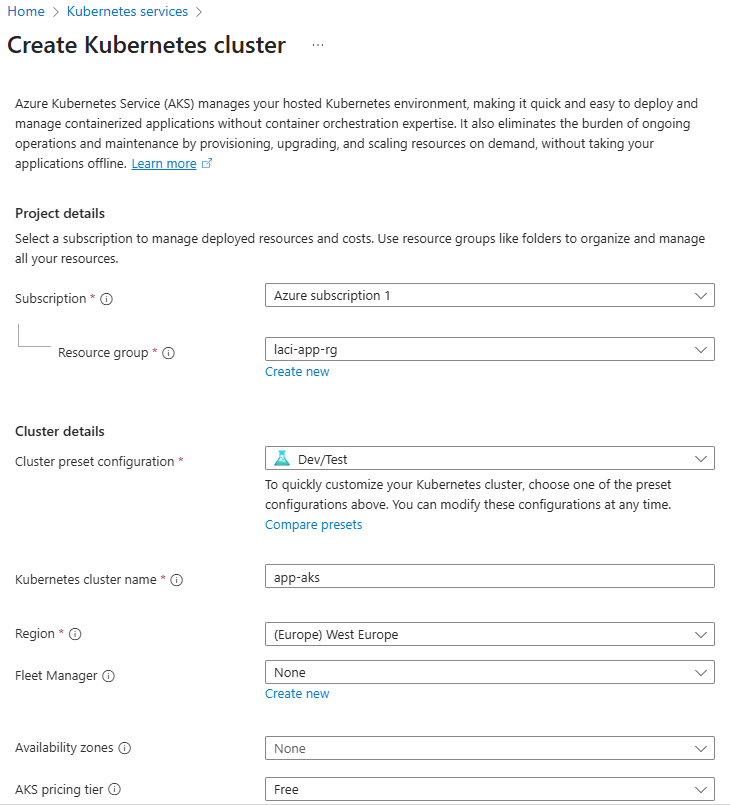Click the Kubernetes cluster name info icon
The width and height of the screenshot is (730, 805).
[x=177, y=580]
